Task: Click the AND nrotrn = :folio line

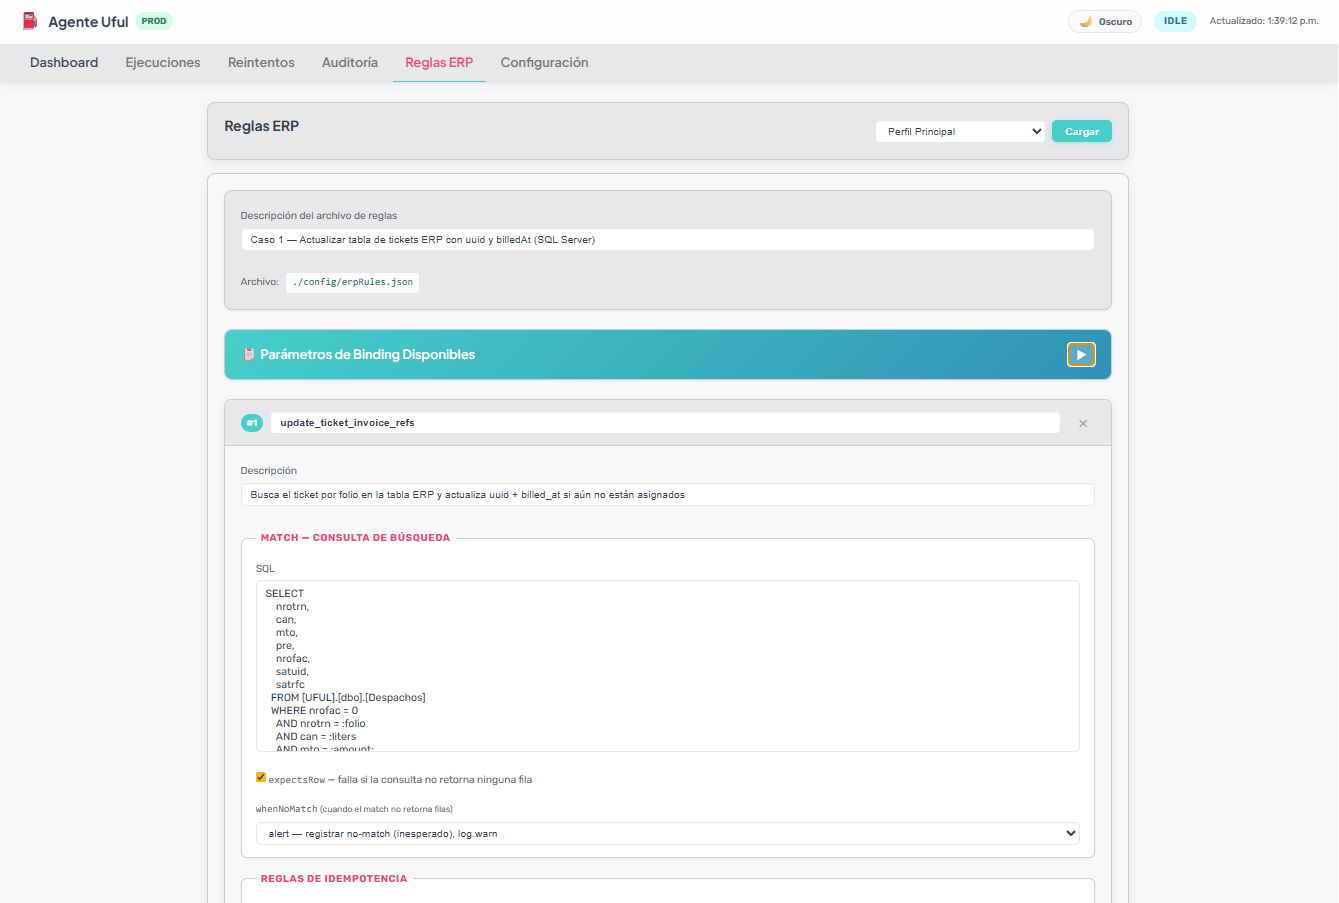Action: click(x=321, y=724)
